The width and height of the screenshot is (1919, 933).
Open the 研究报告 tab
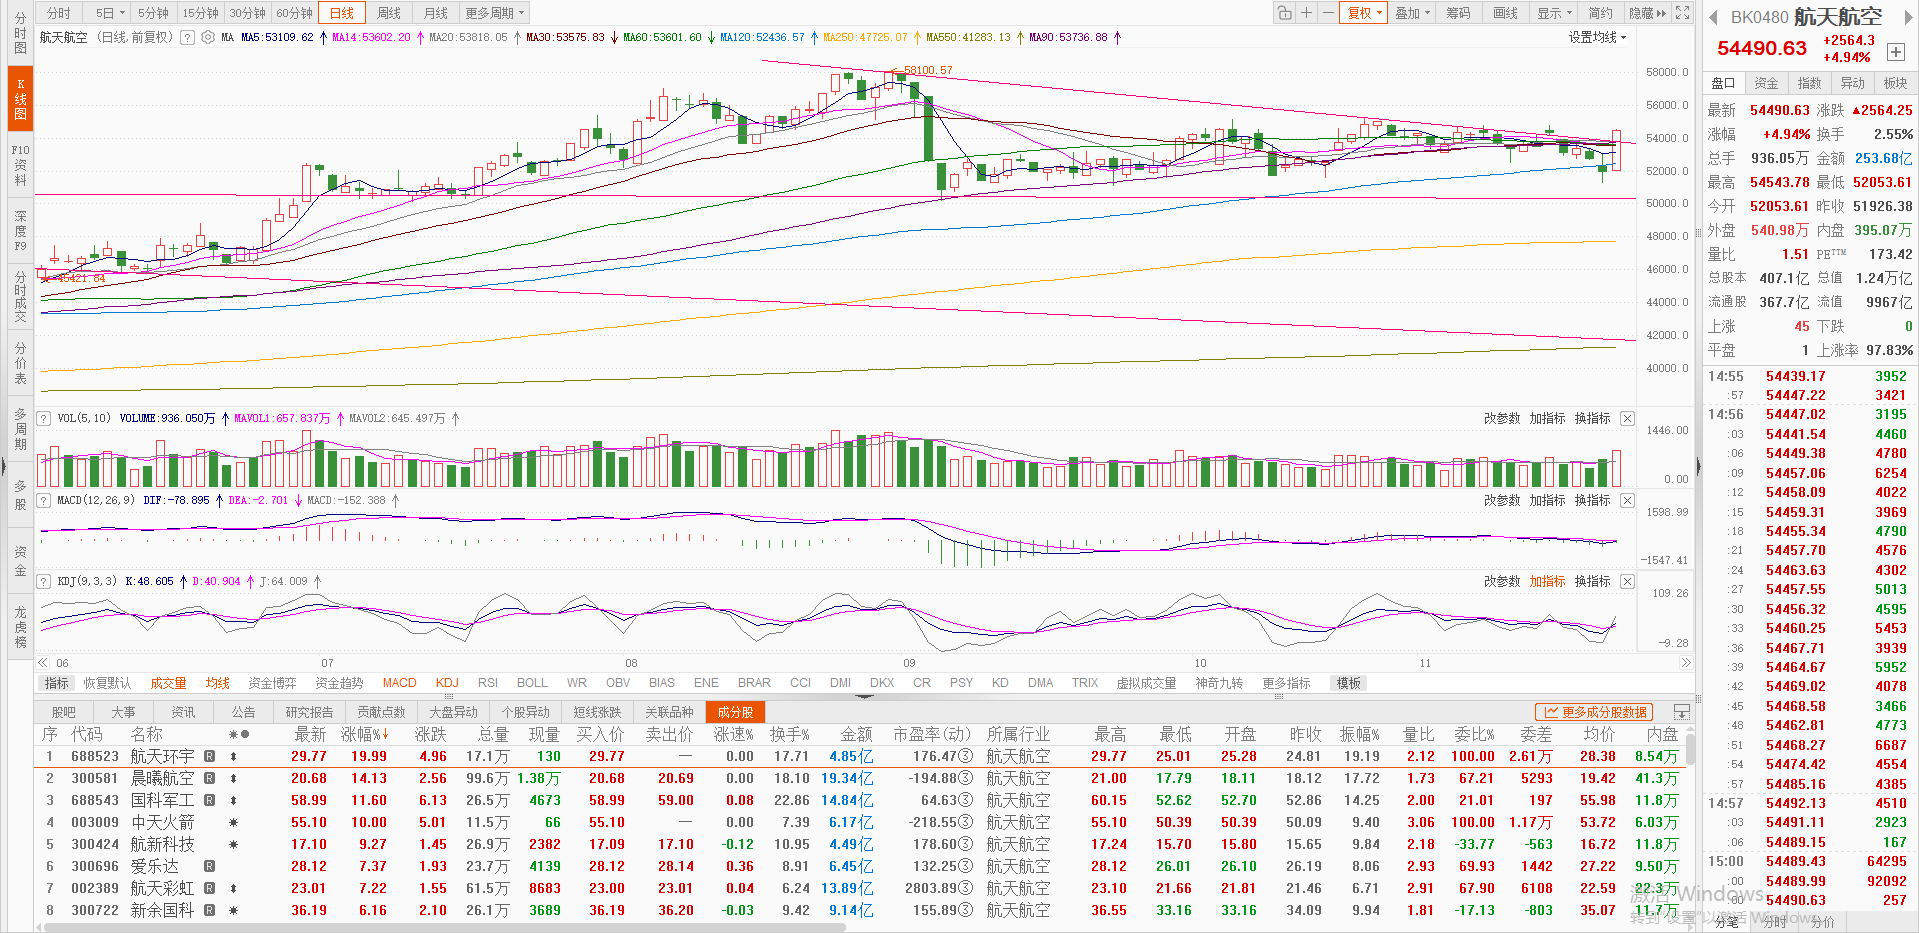309,712
